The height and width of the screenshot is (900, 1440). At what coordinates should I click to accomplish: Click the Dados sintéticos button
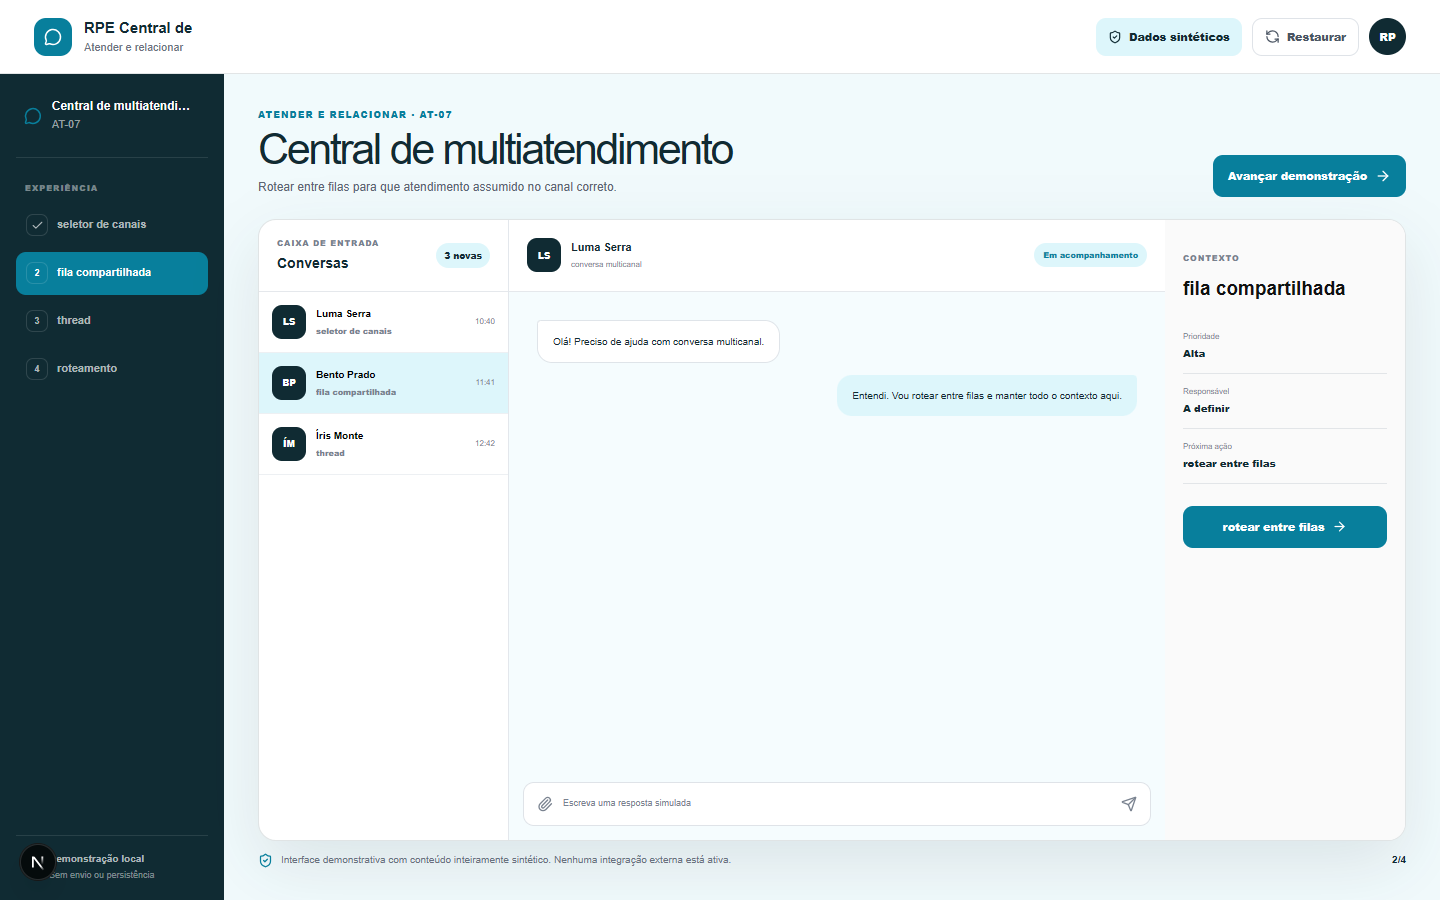tap(1169, 37)
